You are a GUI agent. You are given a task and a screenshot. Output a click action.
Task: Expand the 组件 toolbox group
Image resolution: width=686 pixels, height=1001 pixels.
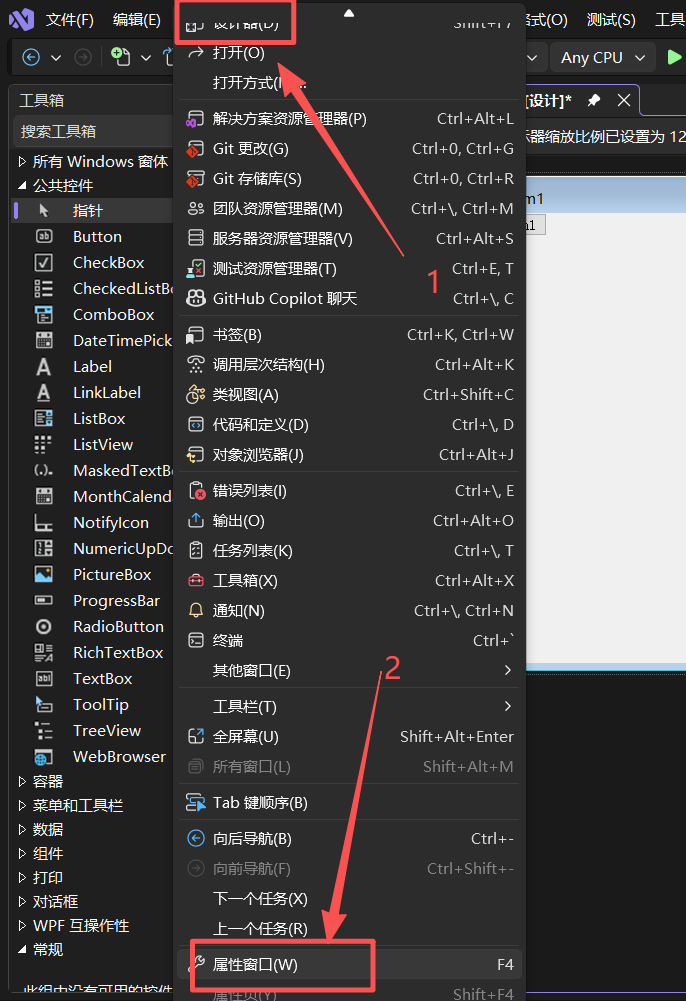click(22, 854)
